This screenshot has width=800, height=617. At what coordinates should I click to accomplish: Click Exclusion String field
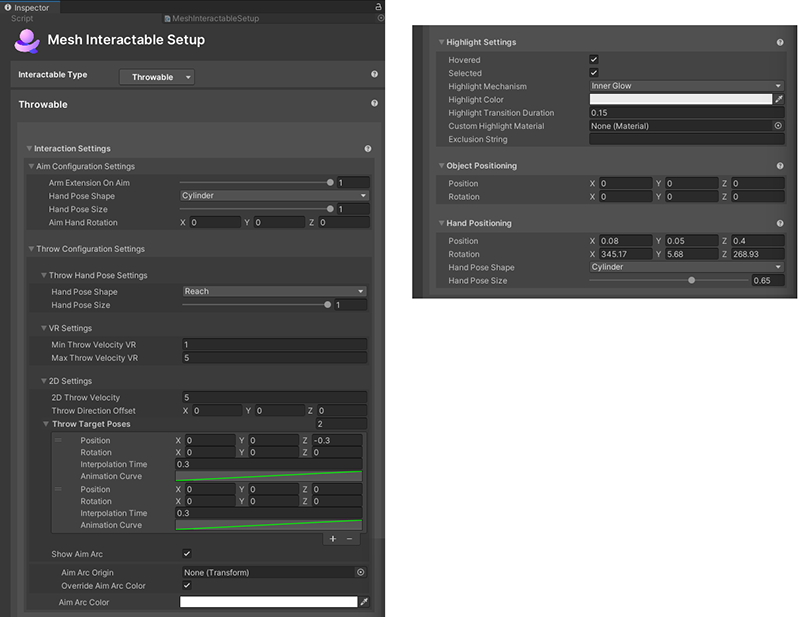point(687,139)
